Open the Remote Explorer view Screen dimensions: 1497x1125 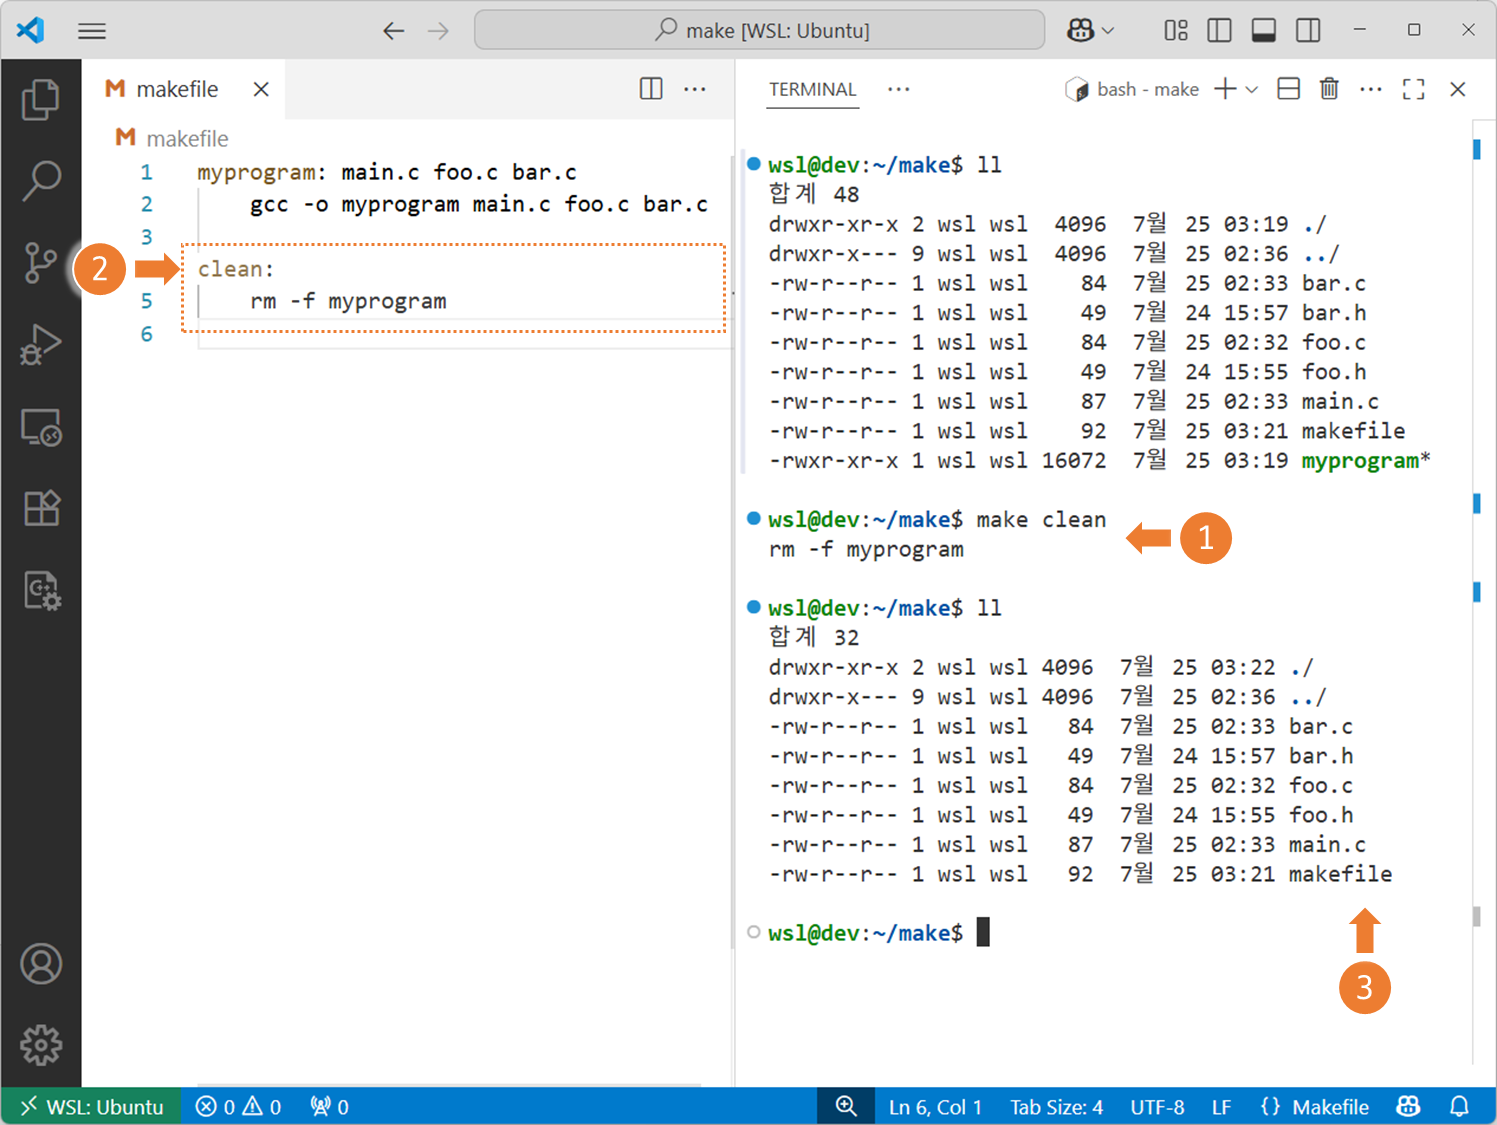pos(41,427)
